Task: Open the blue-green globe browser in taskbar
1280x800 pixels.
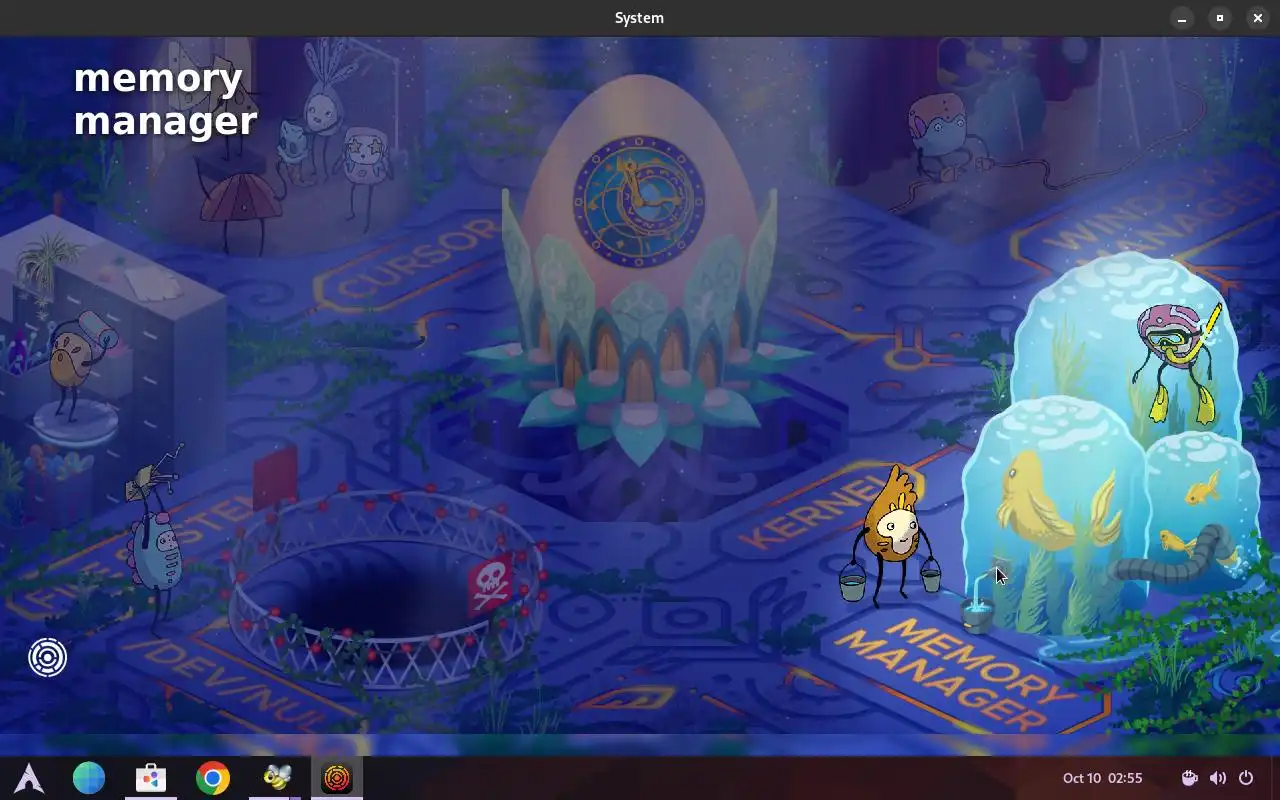Action: [89, 777]
